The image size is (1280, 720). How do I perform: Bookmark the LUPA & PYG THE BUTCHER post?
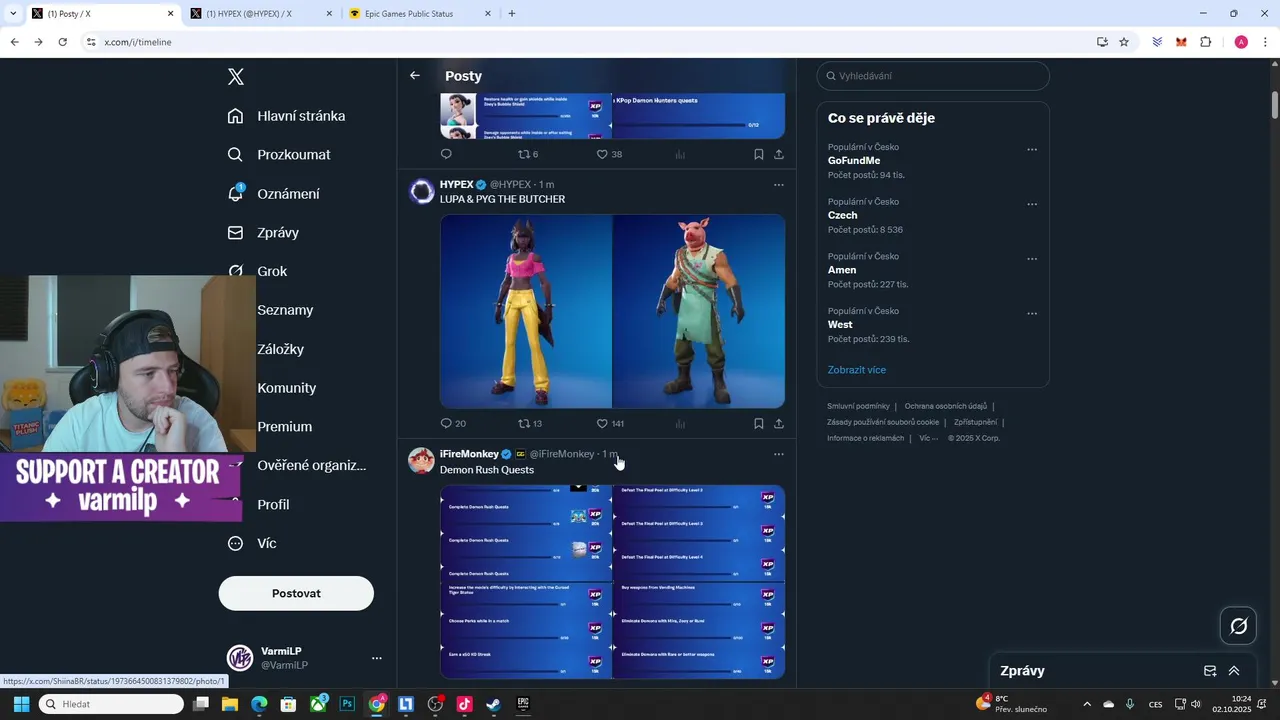pos(759,423)
